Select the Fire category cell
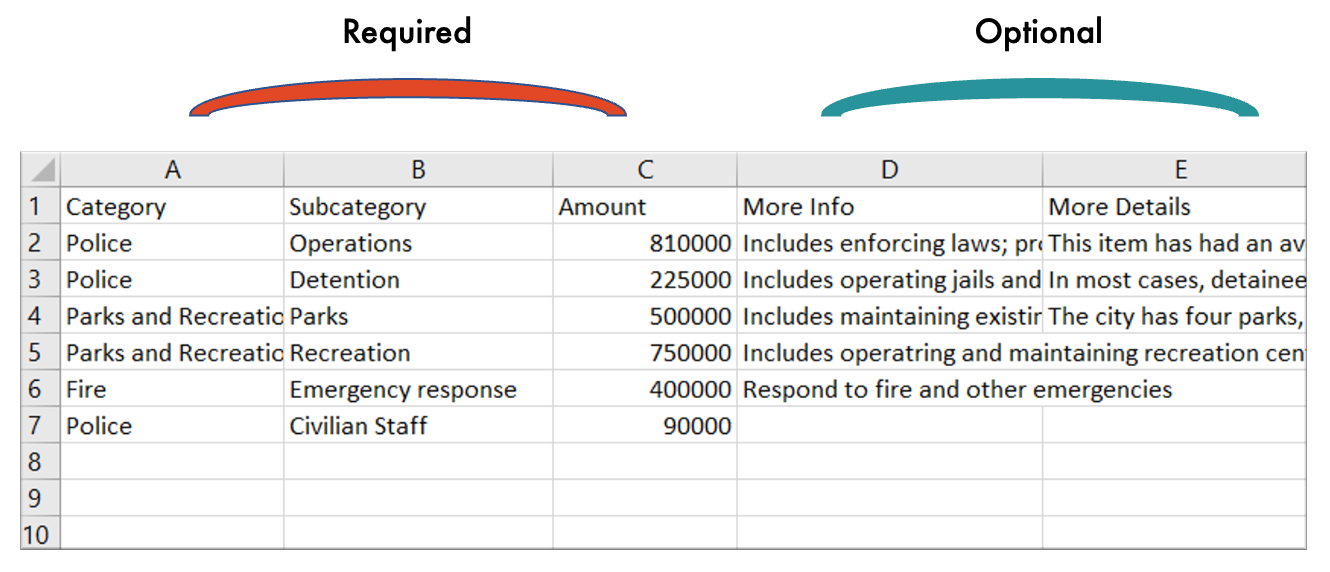The width and height of the screenshot is (1330, 572). pos(172,390)
